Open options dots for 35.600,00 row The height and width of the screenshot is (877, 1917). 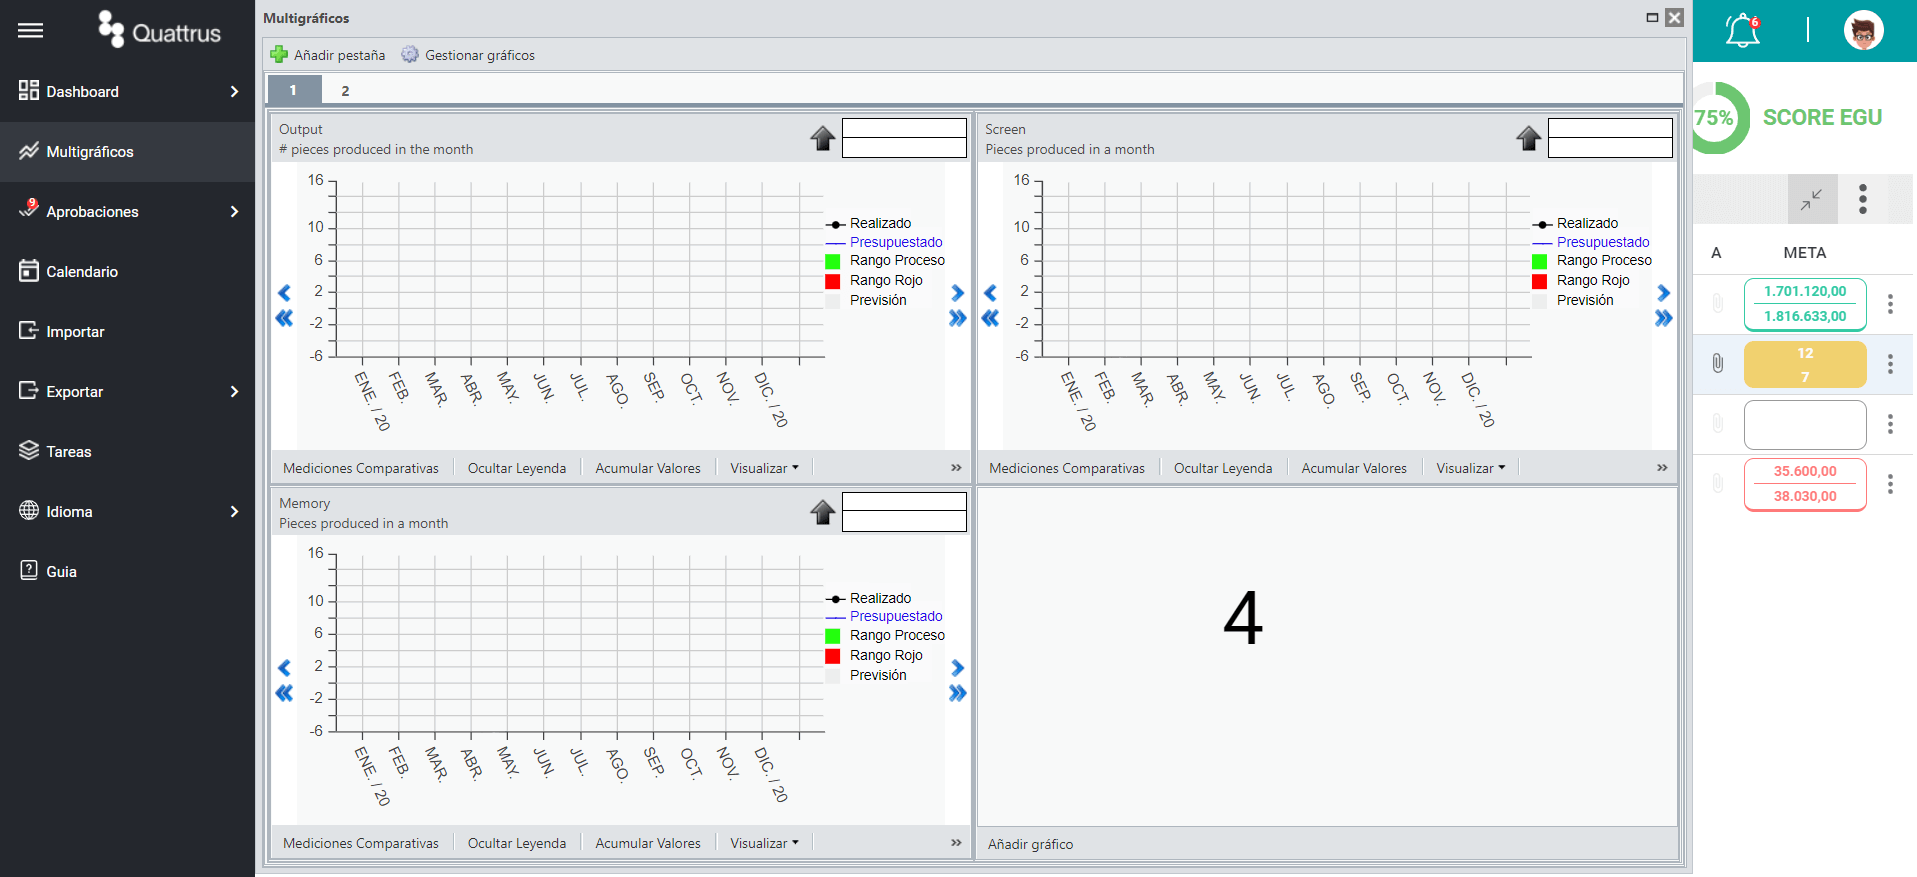pyautogui.click(x=1890, y=484)
